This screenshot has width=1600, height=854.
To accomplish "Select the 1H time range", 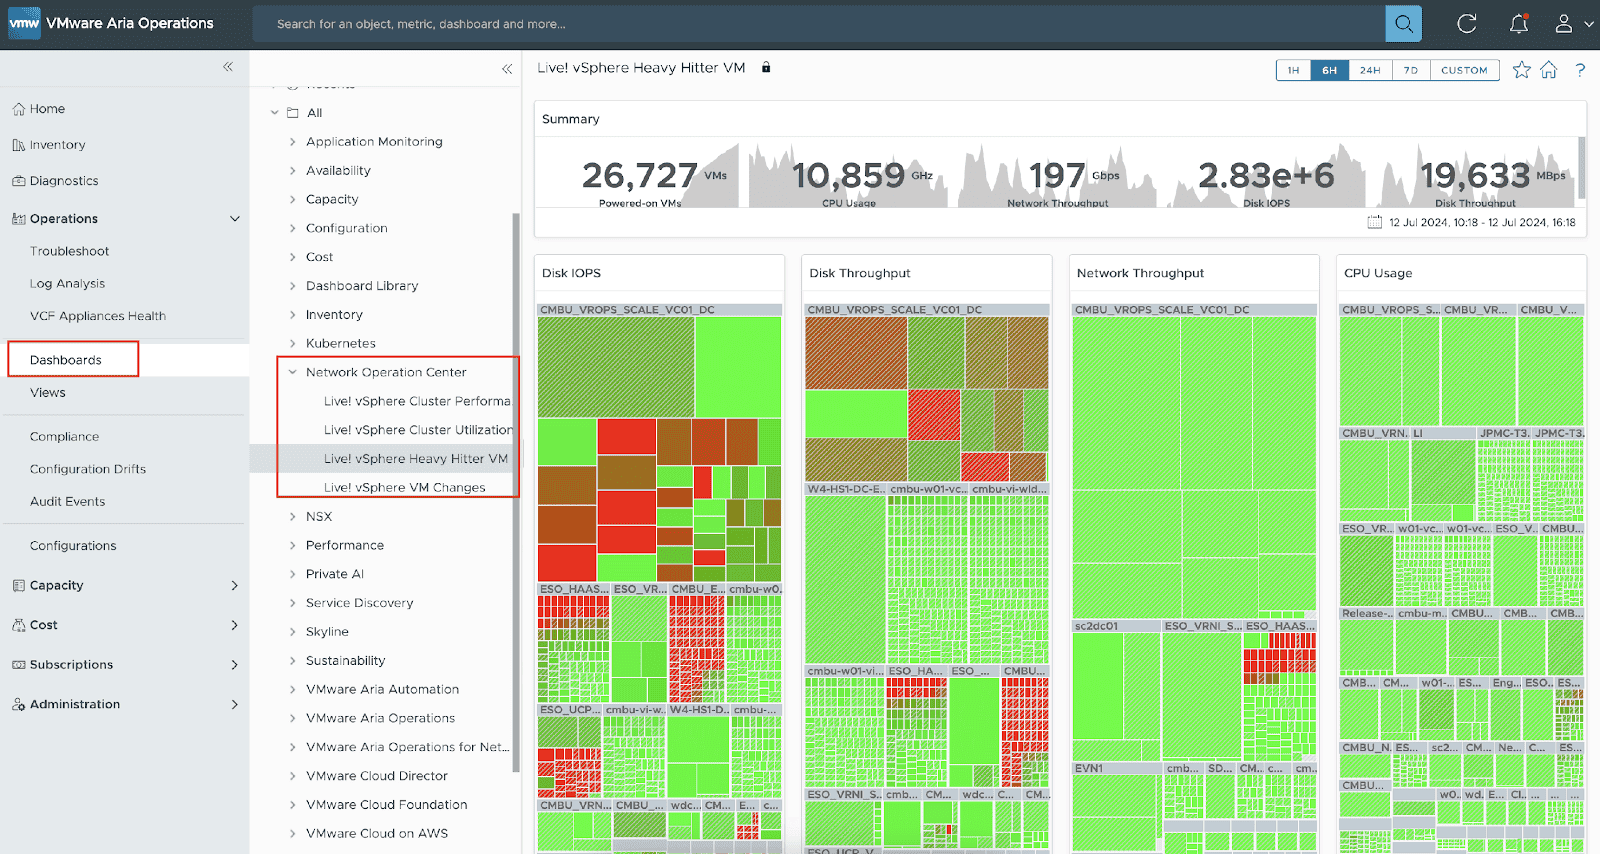I will click(1293, 70).
